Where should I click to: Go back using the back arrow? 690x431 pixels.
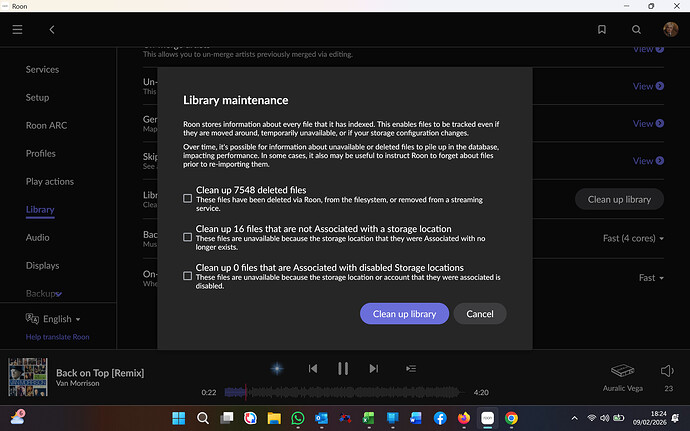[52, 30]
